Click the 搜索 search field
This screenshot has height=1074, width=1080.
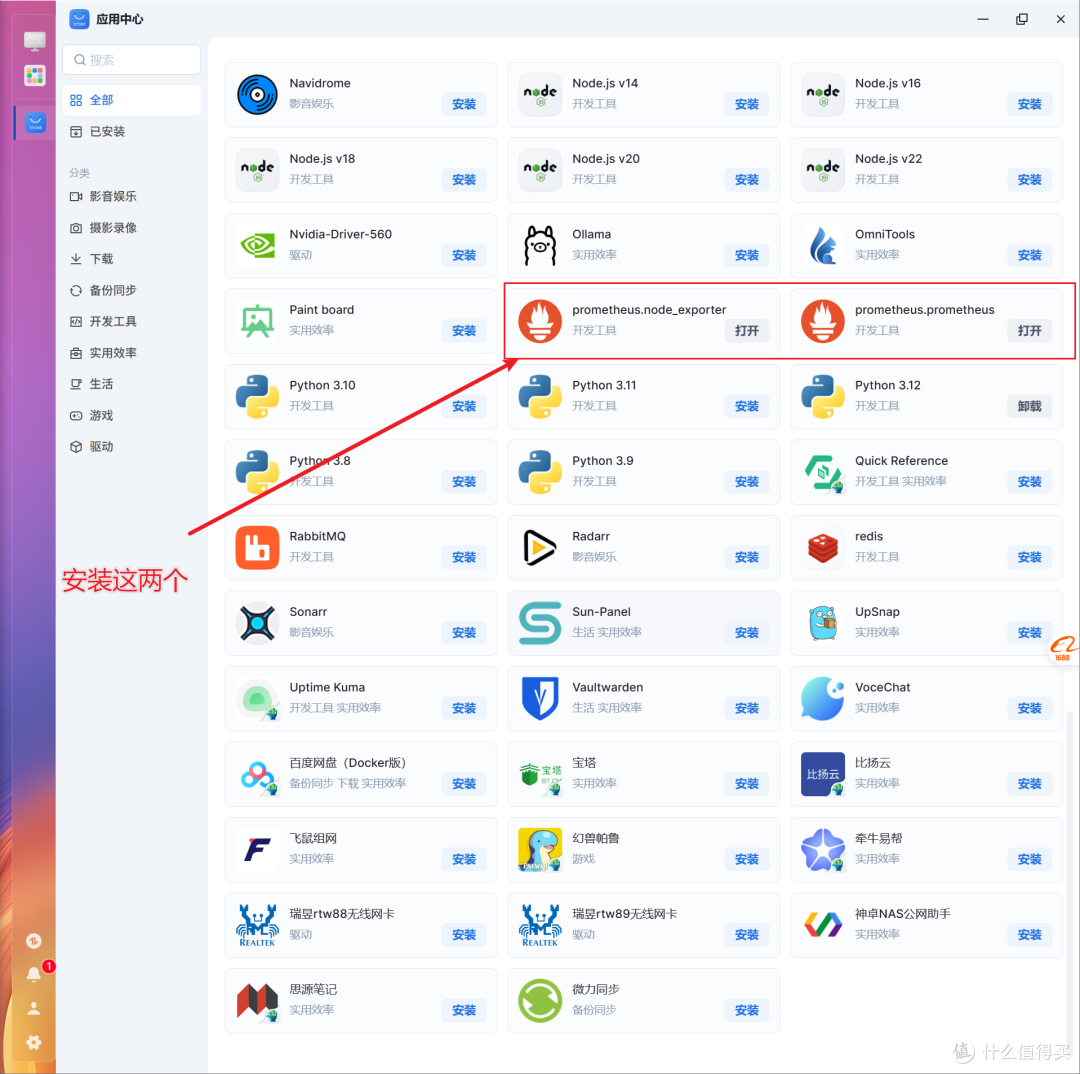tap(132, 60)
